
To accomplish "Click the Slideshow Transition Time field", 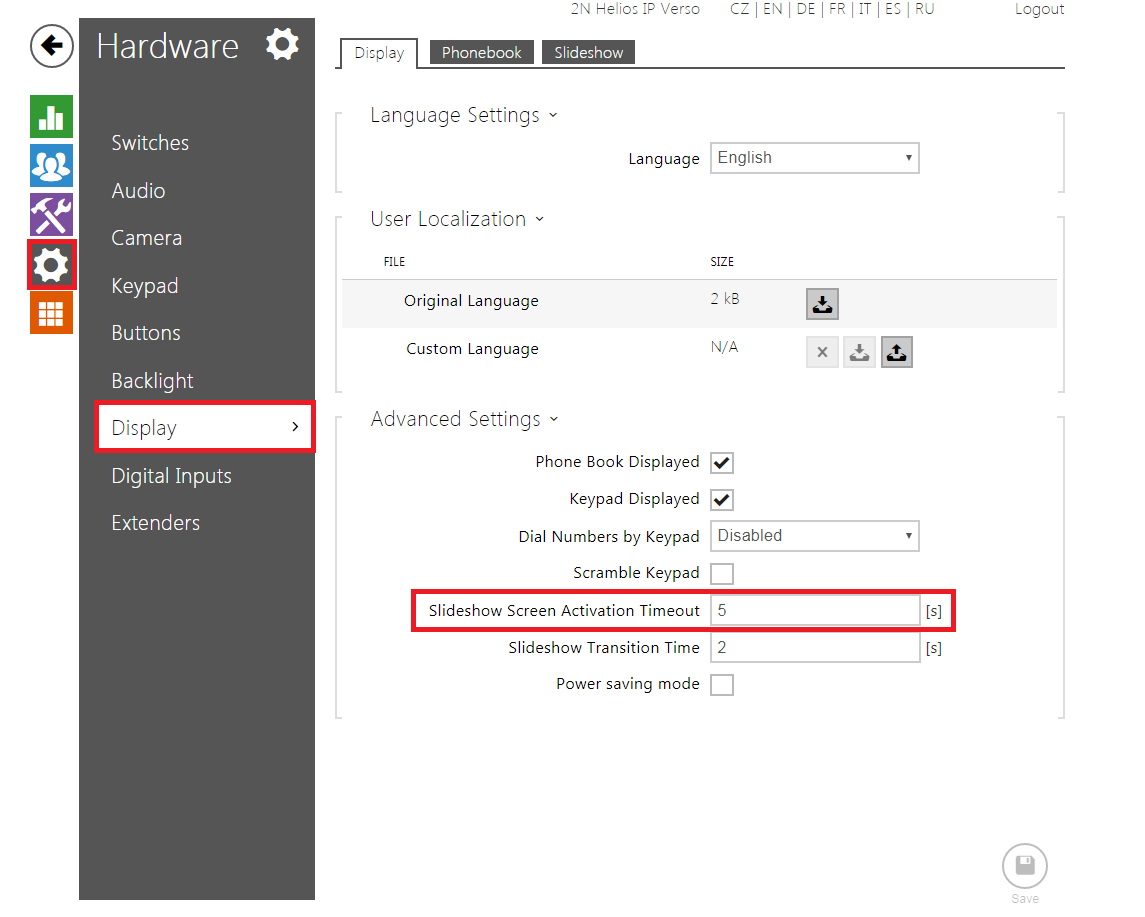I will pos(814,648).
